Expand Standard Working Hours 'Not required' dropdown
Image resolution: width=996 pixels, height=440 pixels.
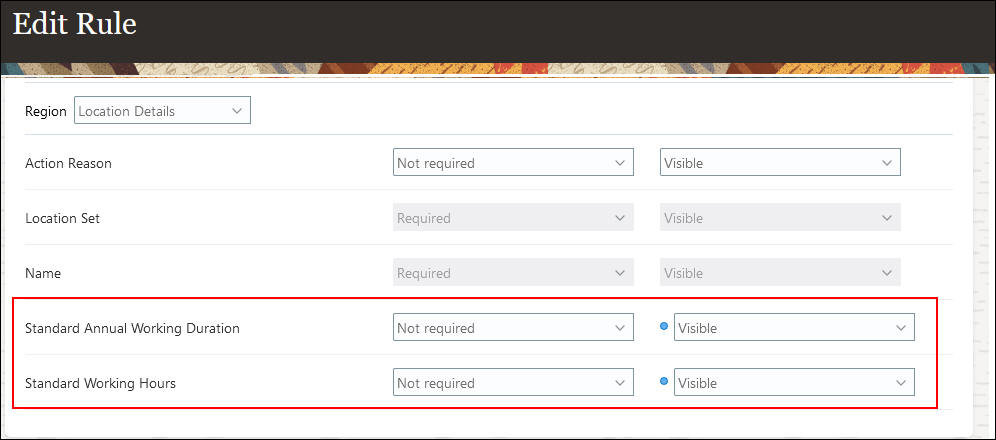[x=513, y=383]
